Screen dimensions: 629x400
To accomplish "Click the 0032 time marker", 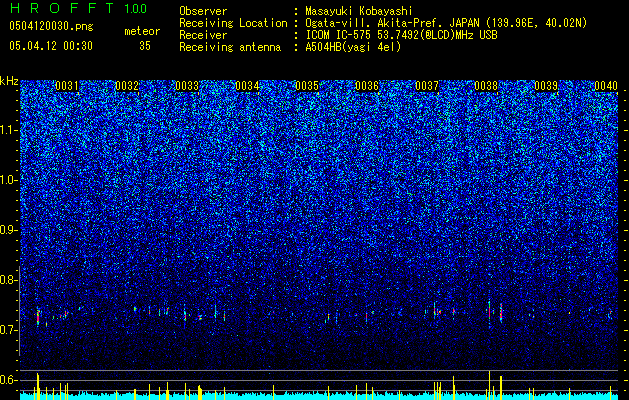I will pyautogui.click(x=127, y=86).
